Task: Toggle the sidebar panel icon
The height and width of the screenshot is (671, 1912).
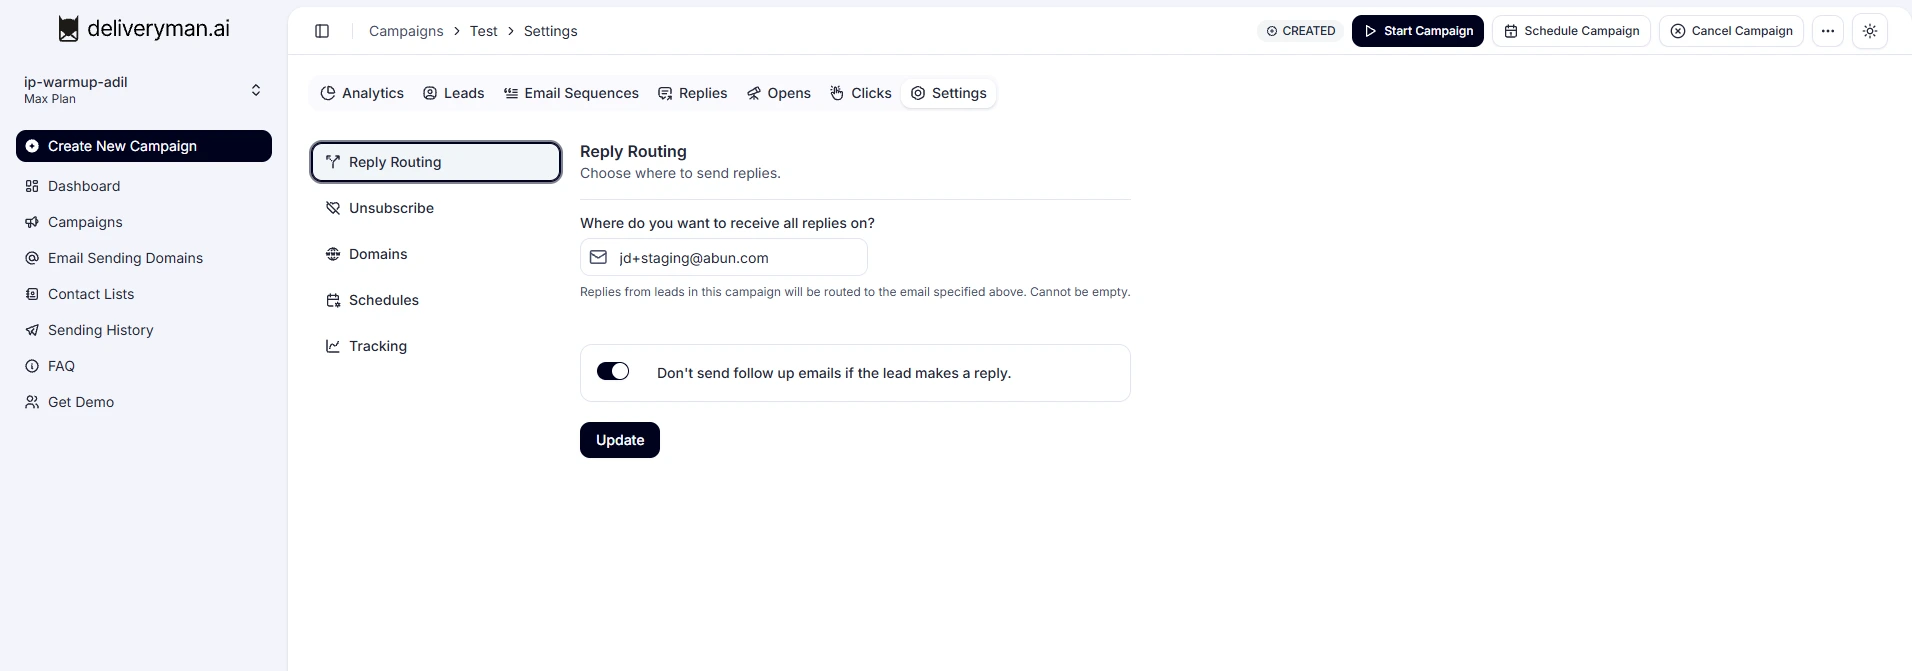Action: coord(322,31)
